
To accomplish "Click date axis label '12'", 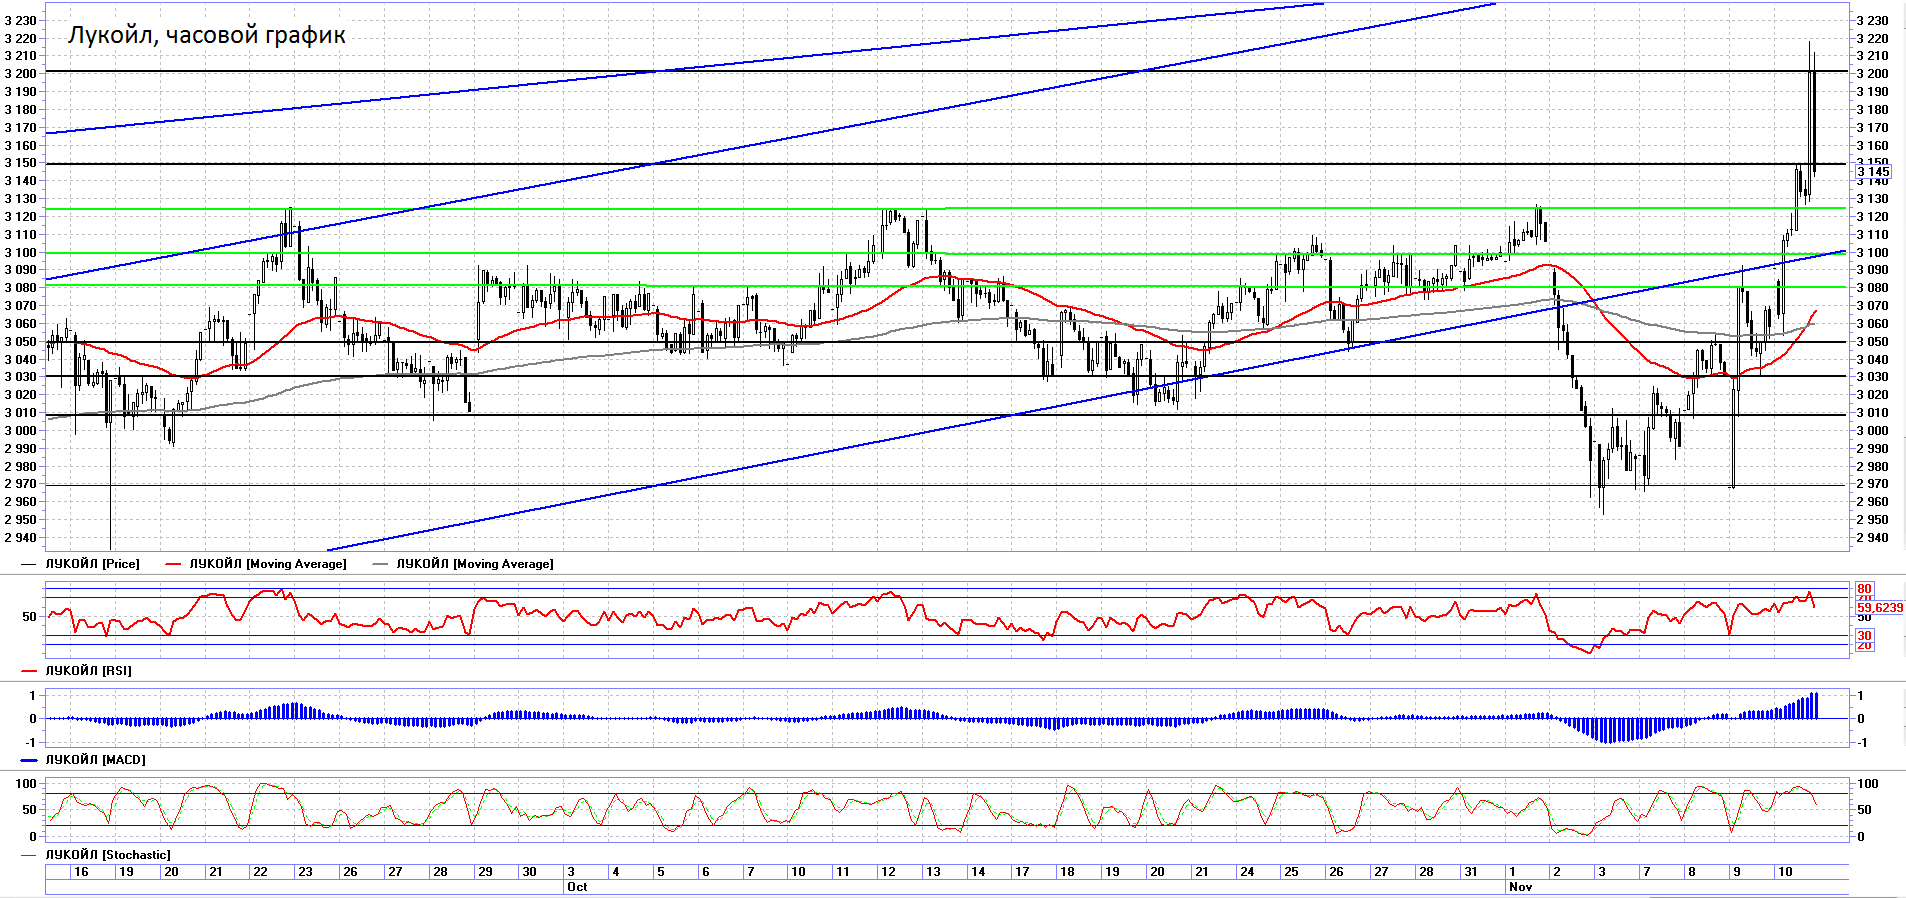I will pos(888,872).
